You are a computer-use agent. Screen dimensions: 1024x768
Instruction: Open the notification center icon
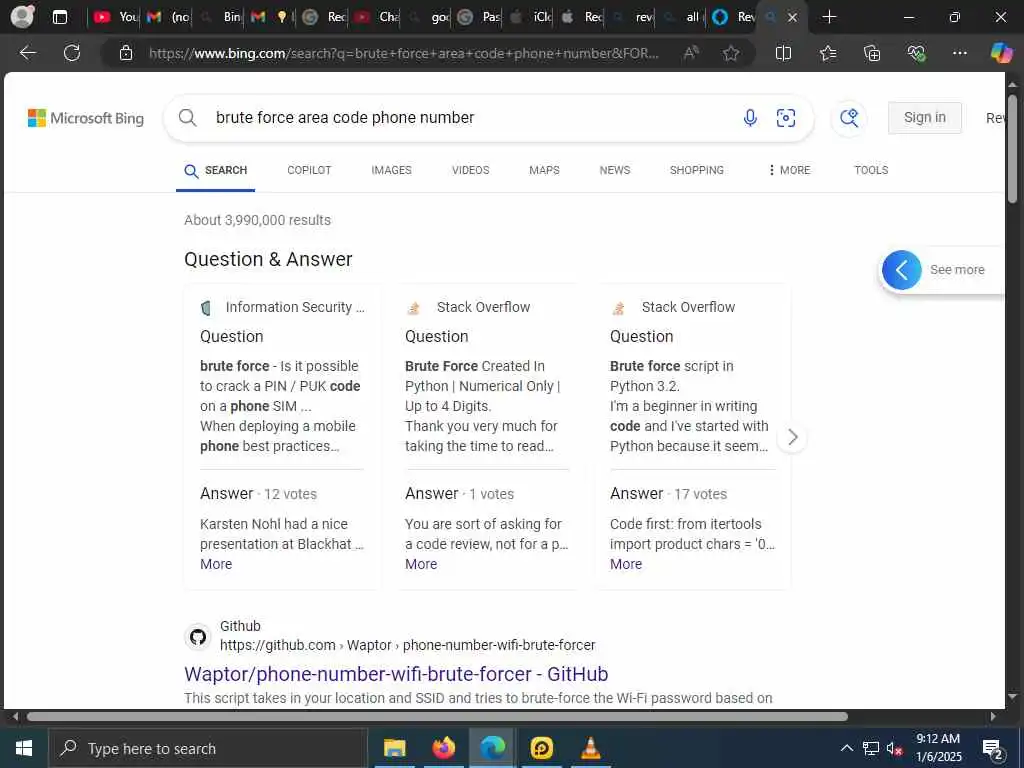(992, 749)
